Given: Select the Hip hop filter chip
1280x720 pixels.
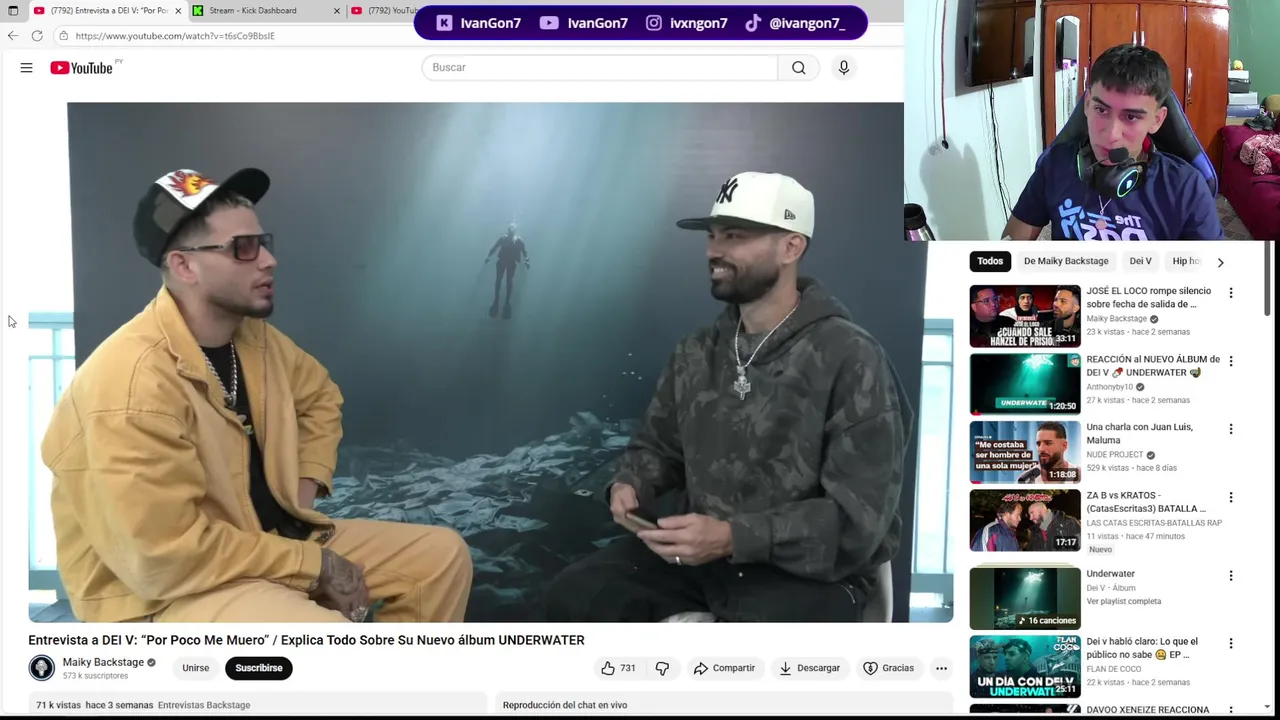Looking at the screenshot, I should [1186, 261].
